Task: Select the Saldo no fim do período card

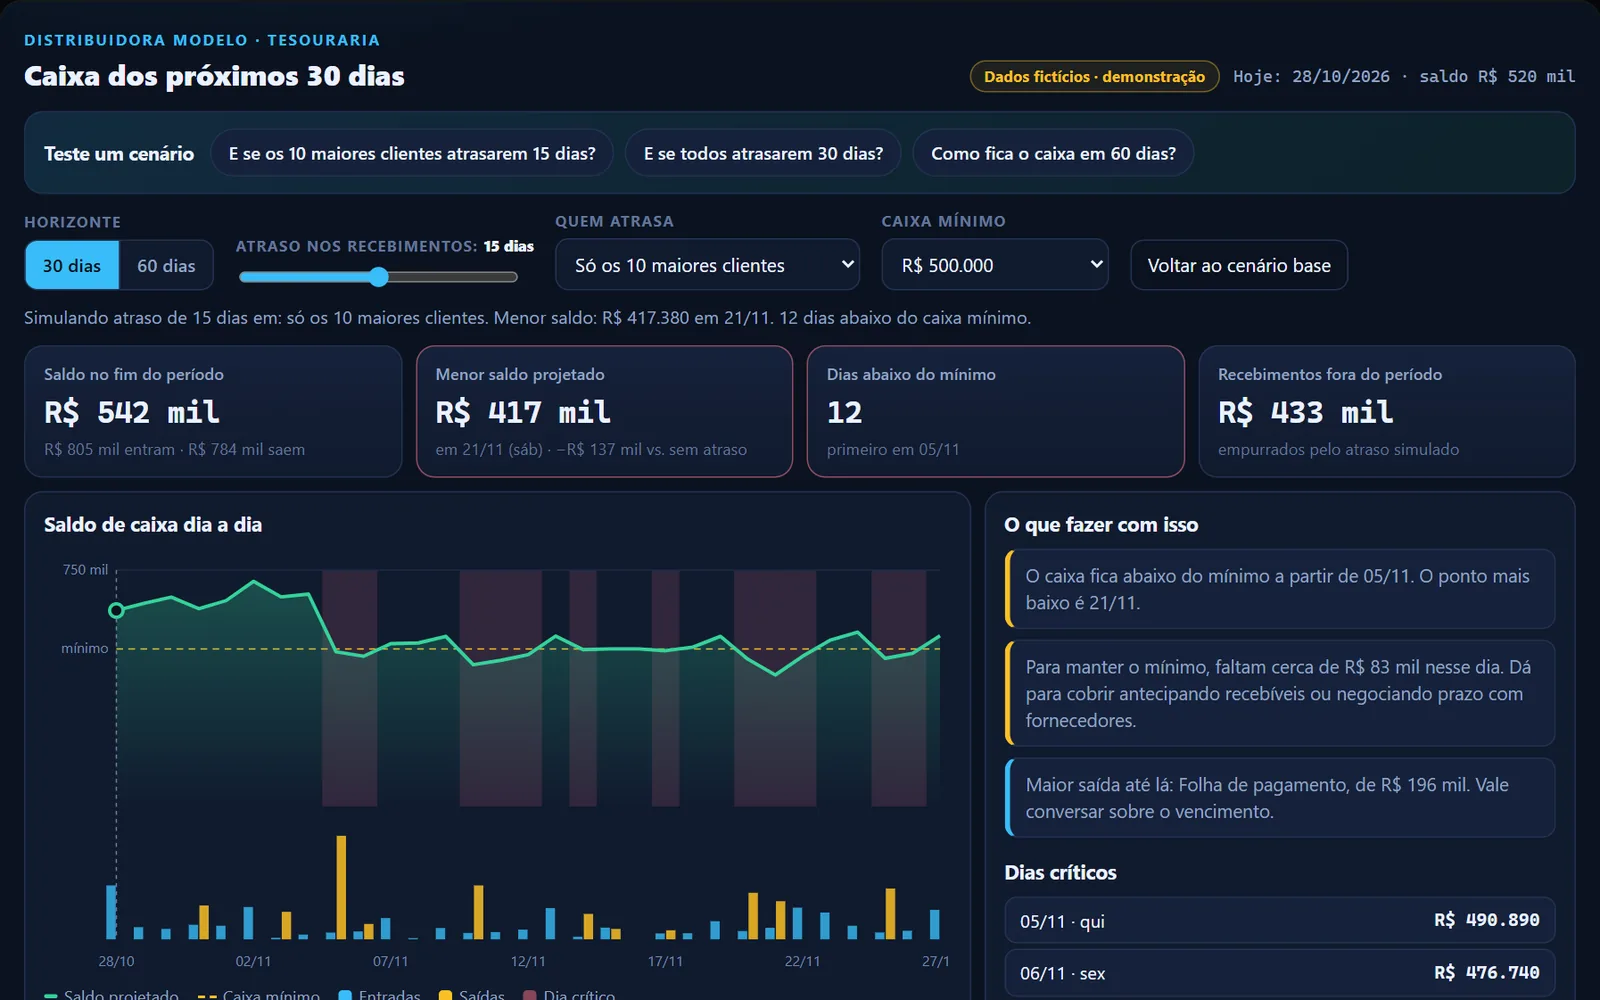Action: coord(213,411)
